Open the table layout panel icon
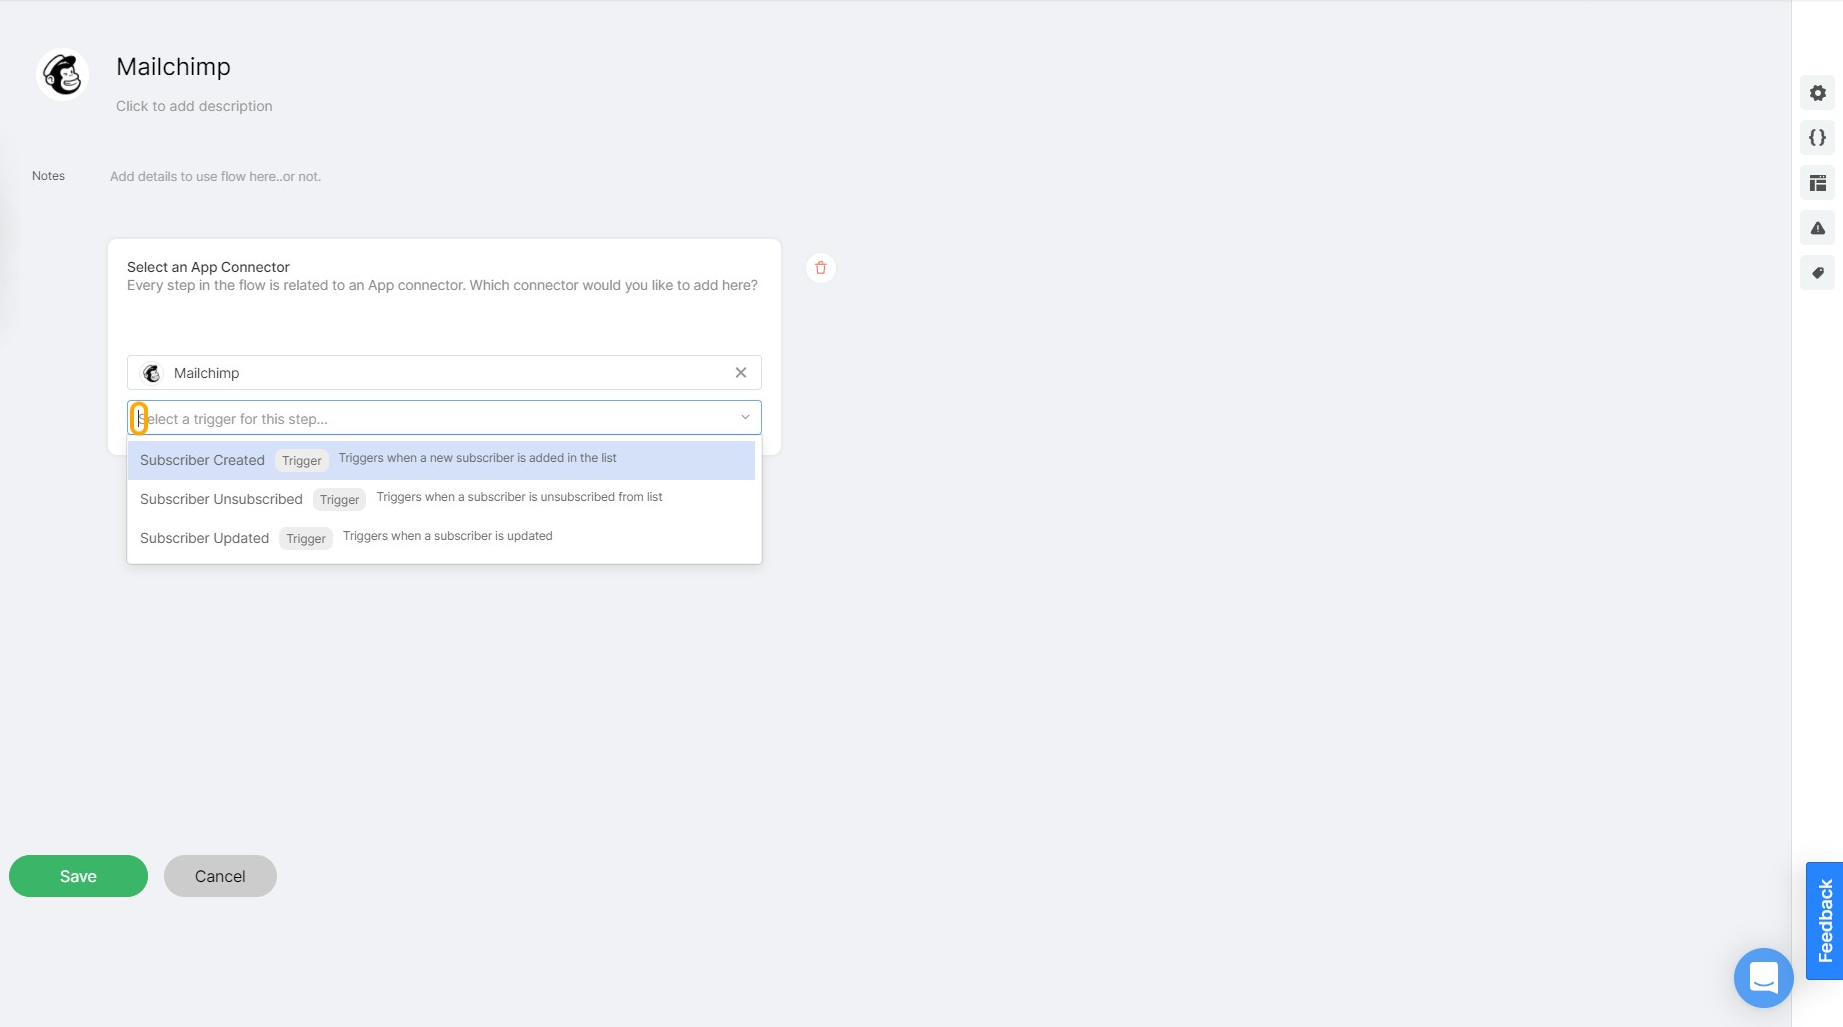Screen dimensions: 1843x1027 click(1817, 183)
